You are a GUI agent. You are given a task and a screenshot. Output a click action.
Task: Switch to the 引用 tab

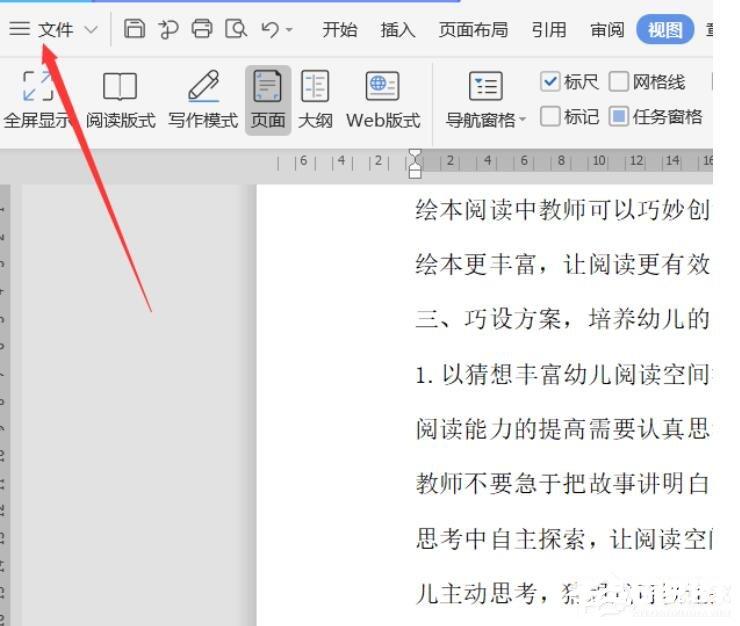point(549,30)
